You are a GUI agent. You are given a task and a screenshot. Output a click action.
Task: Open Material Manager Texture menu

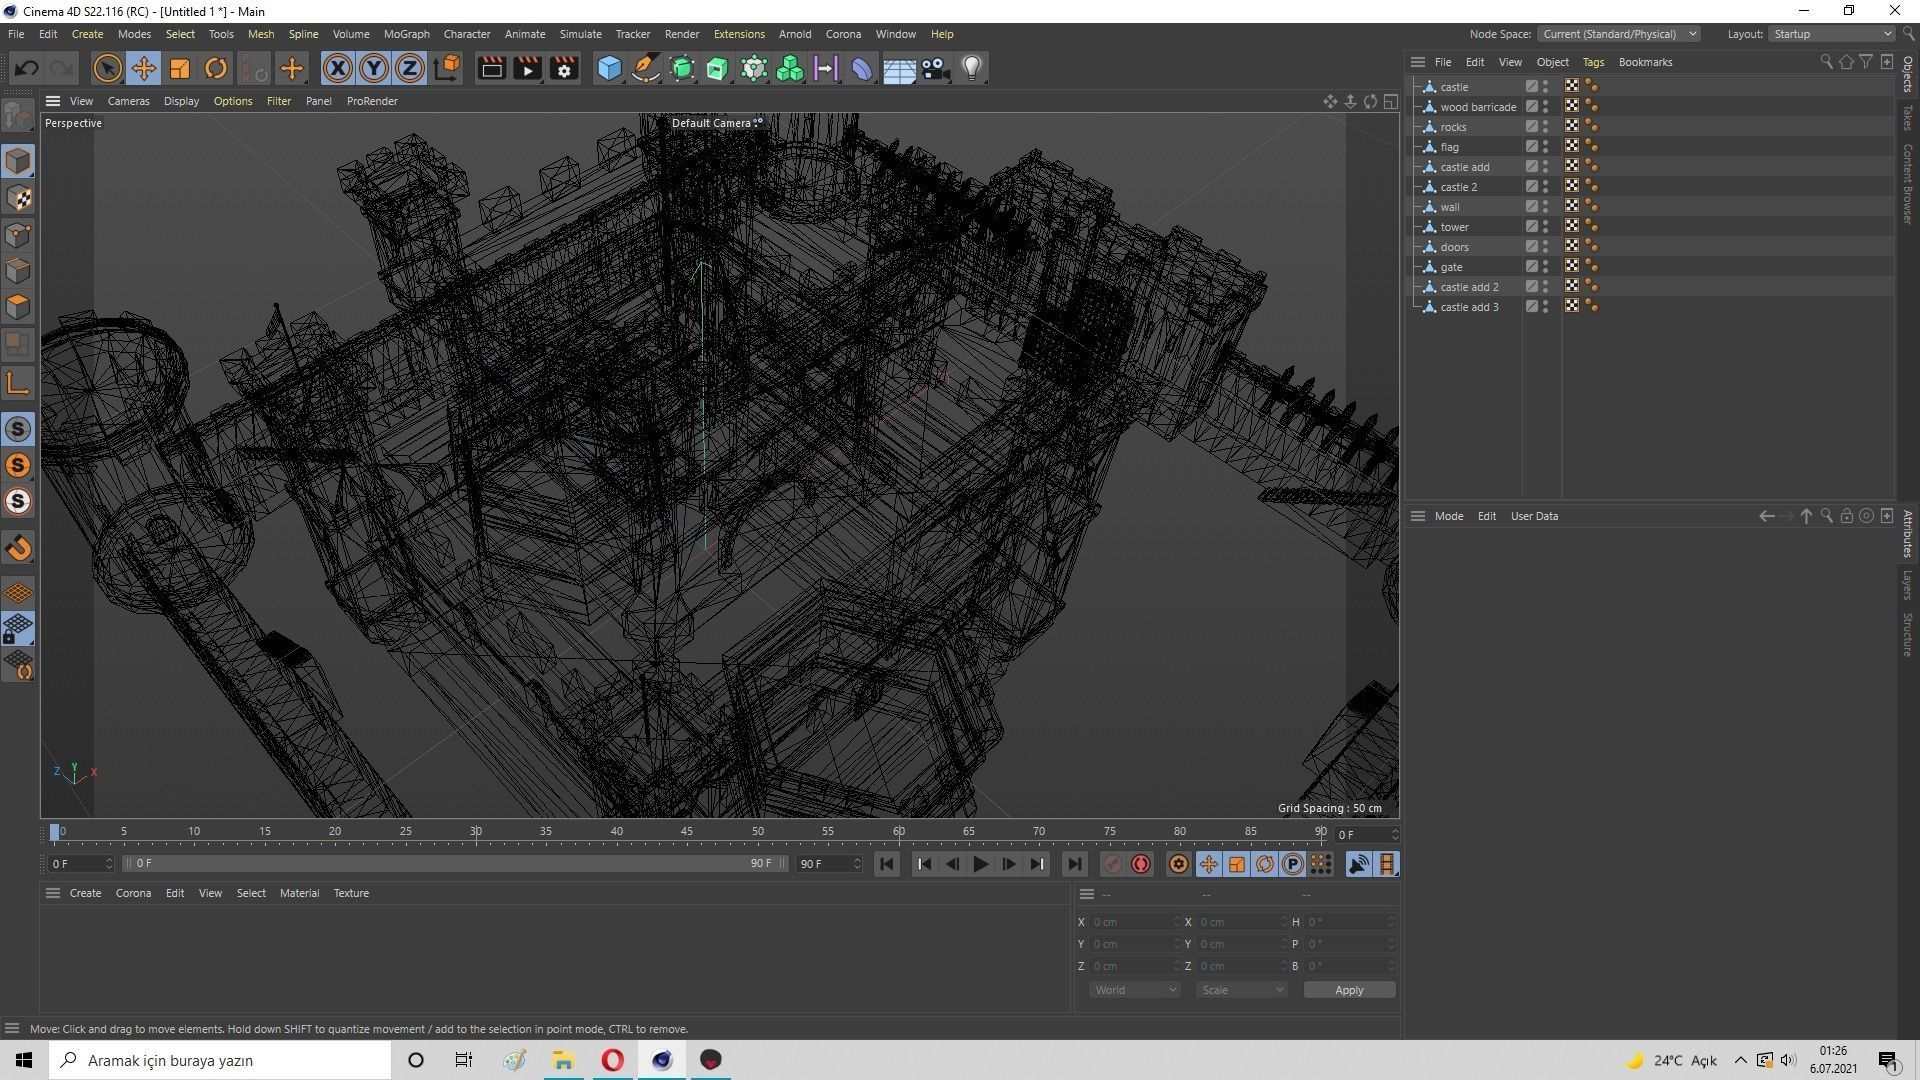point(351,893)
